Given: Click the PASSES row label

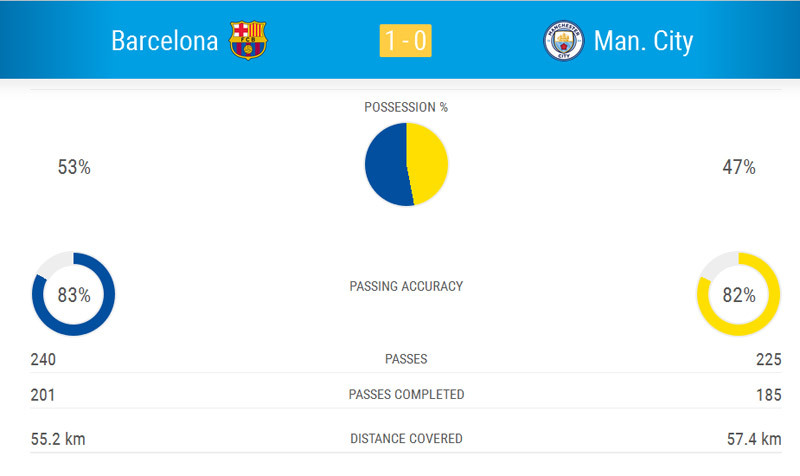Looking at the screenshot, I should (x=406, y=359).
